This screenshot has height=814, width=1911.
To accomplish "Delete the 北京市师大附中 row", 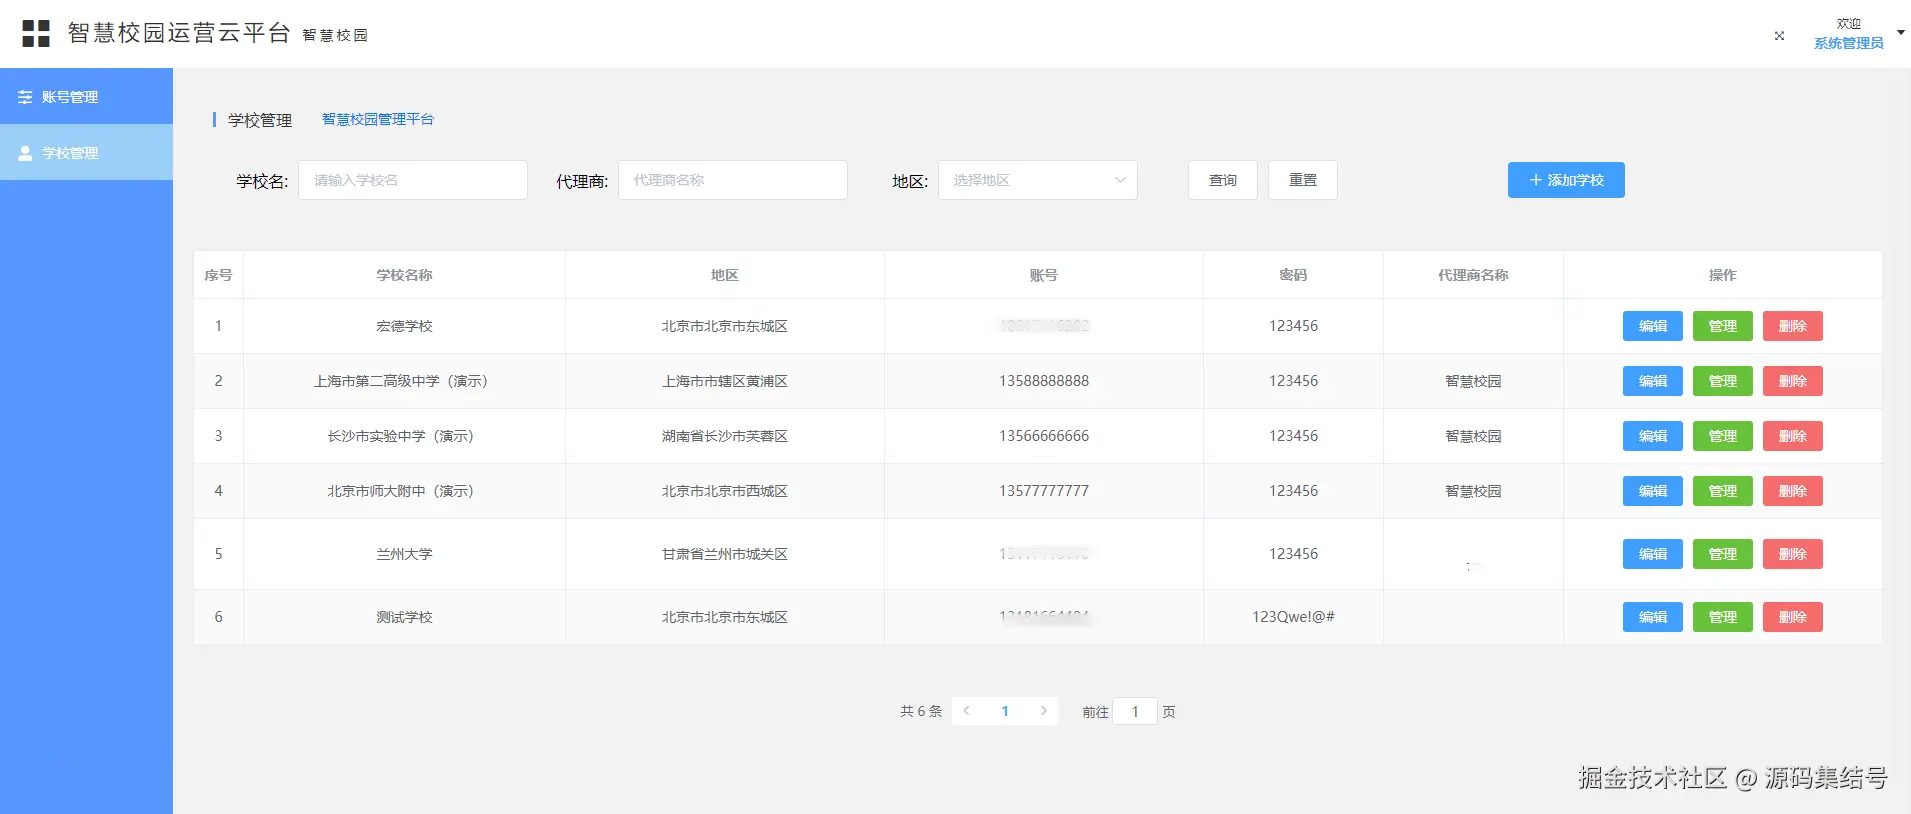I will point(1793,491).
